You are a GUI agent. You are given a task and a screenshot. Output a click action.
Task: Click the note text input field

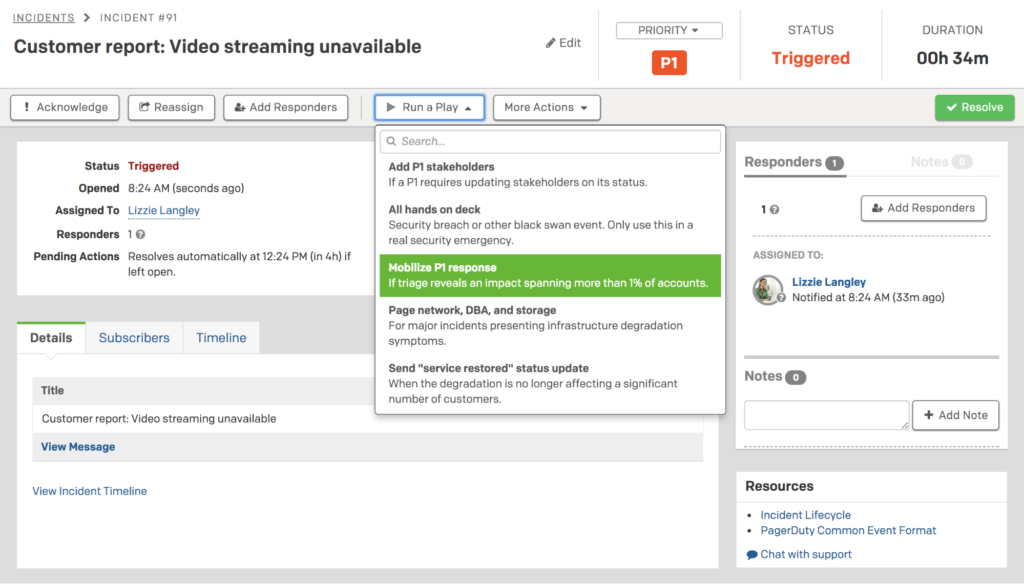click(826, 415)
